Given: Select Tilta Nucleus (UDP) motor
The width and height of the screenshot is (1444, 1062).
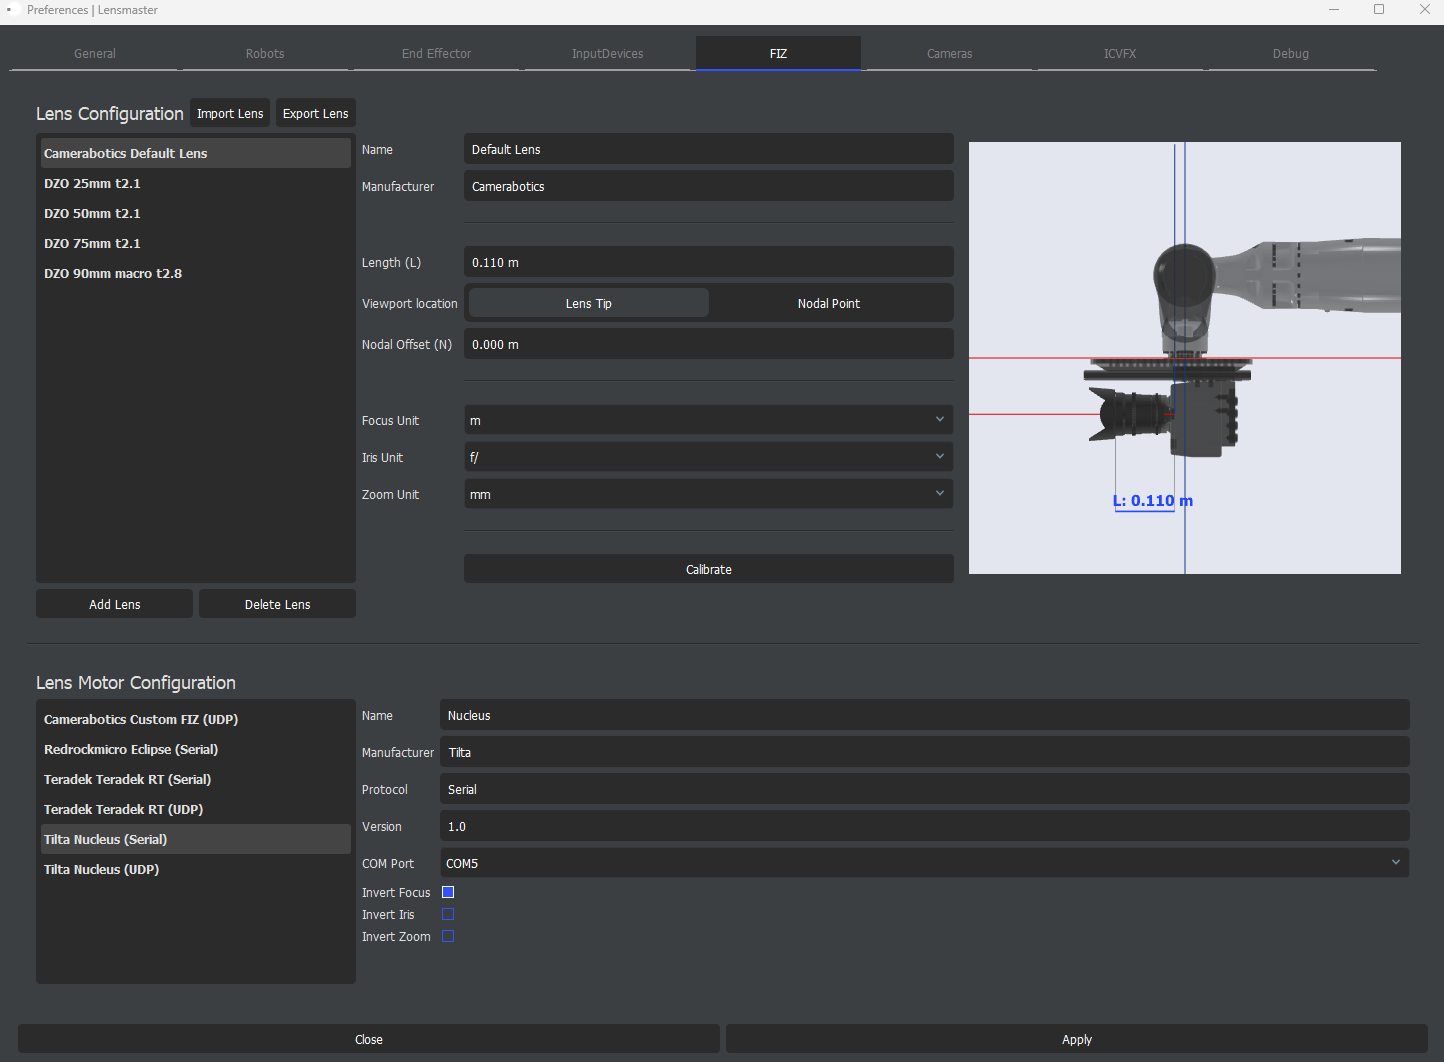Looking at the screenshot, I should pyautogui.click(x=196, y=869).
